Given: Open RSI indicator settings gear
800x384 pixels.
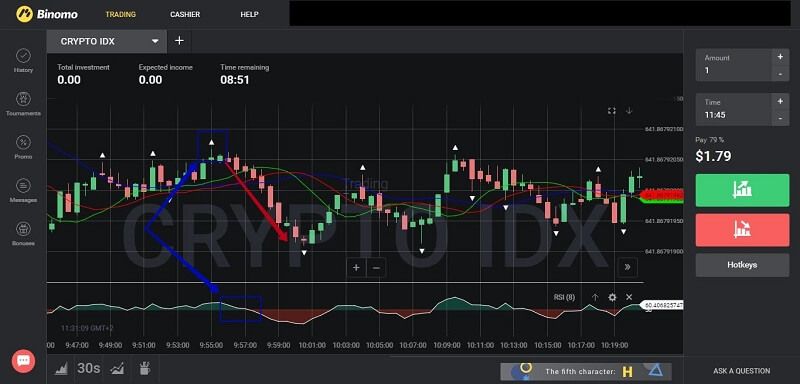Looking at the screenshot, I should [612, 297].
